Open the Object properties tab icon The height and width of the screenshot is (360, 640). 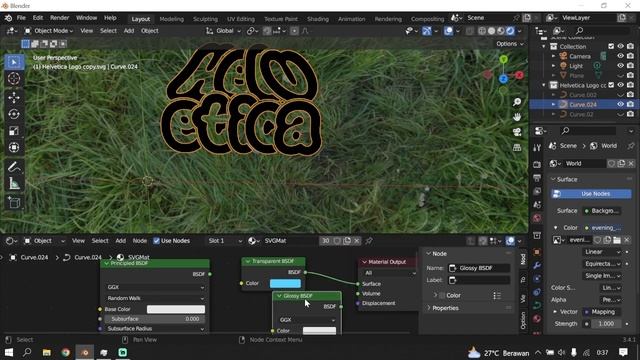537,252
